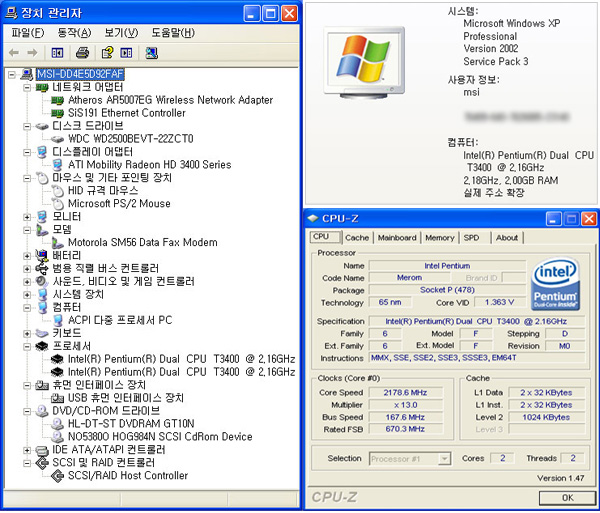Select the SCSI 및 RAID 컨트롤러 row
600x513 pixels.
(104, 463)
